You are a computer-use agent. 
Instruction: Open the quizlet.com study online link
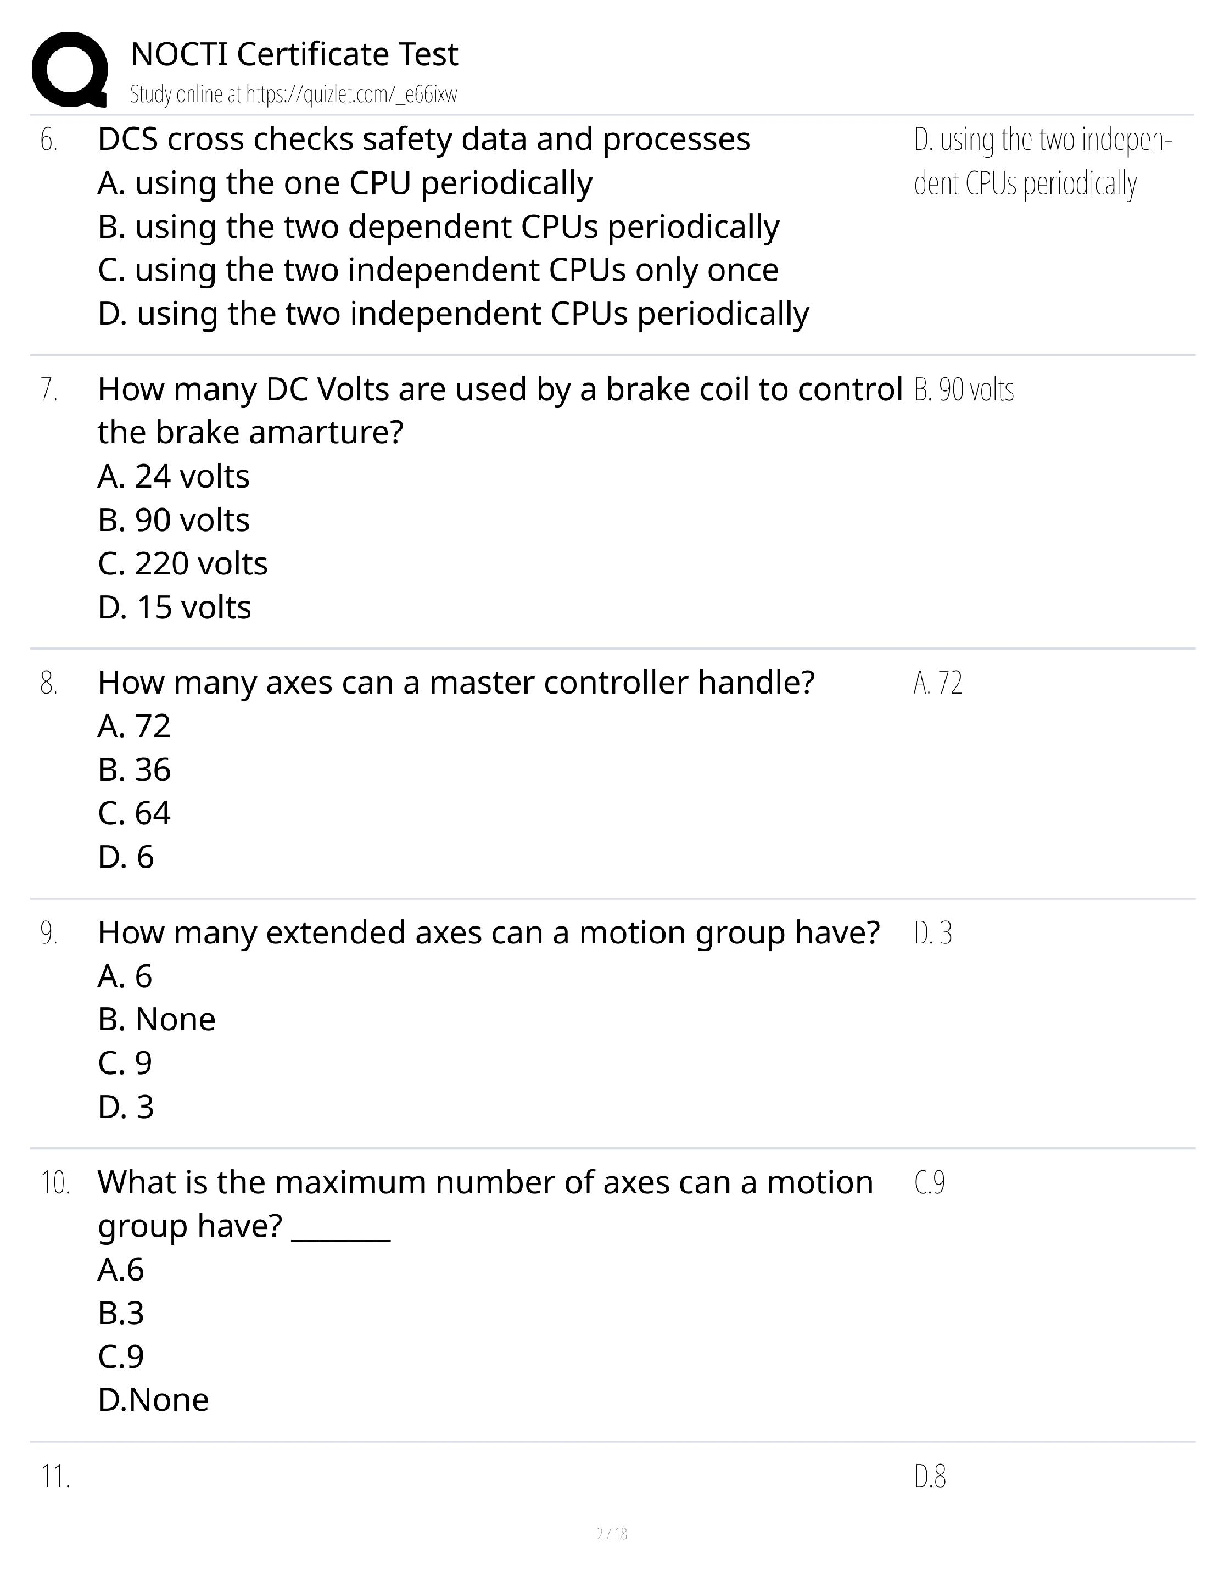(293, 95)
